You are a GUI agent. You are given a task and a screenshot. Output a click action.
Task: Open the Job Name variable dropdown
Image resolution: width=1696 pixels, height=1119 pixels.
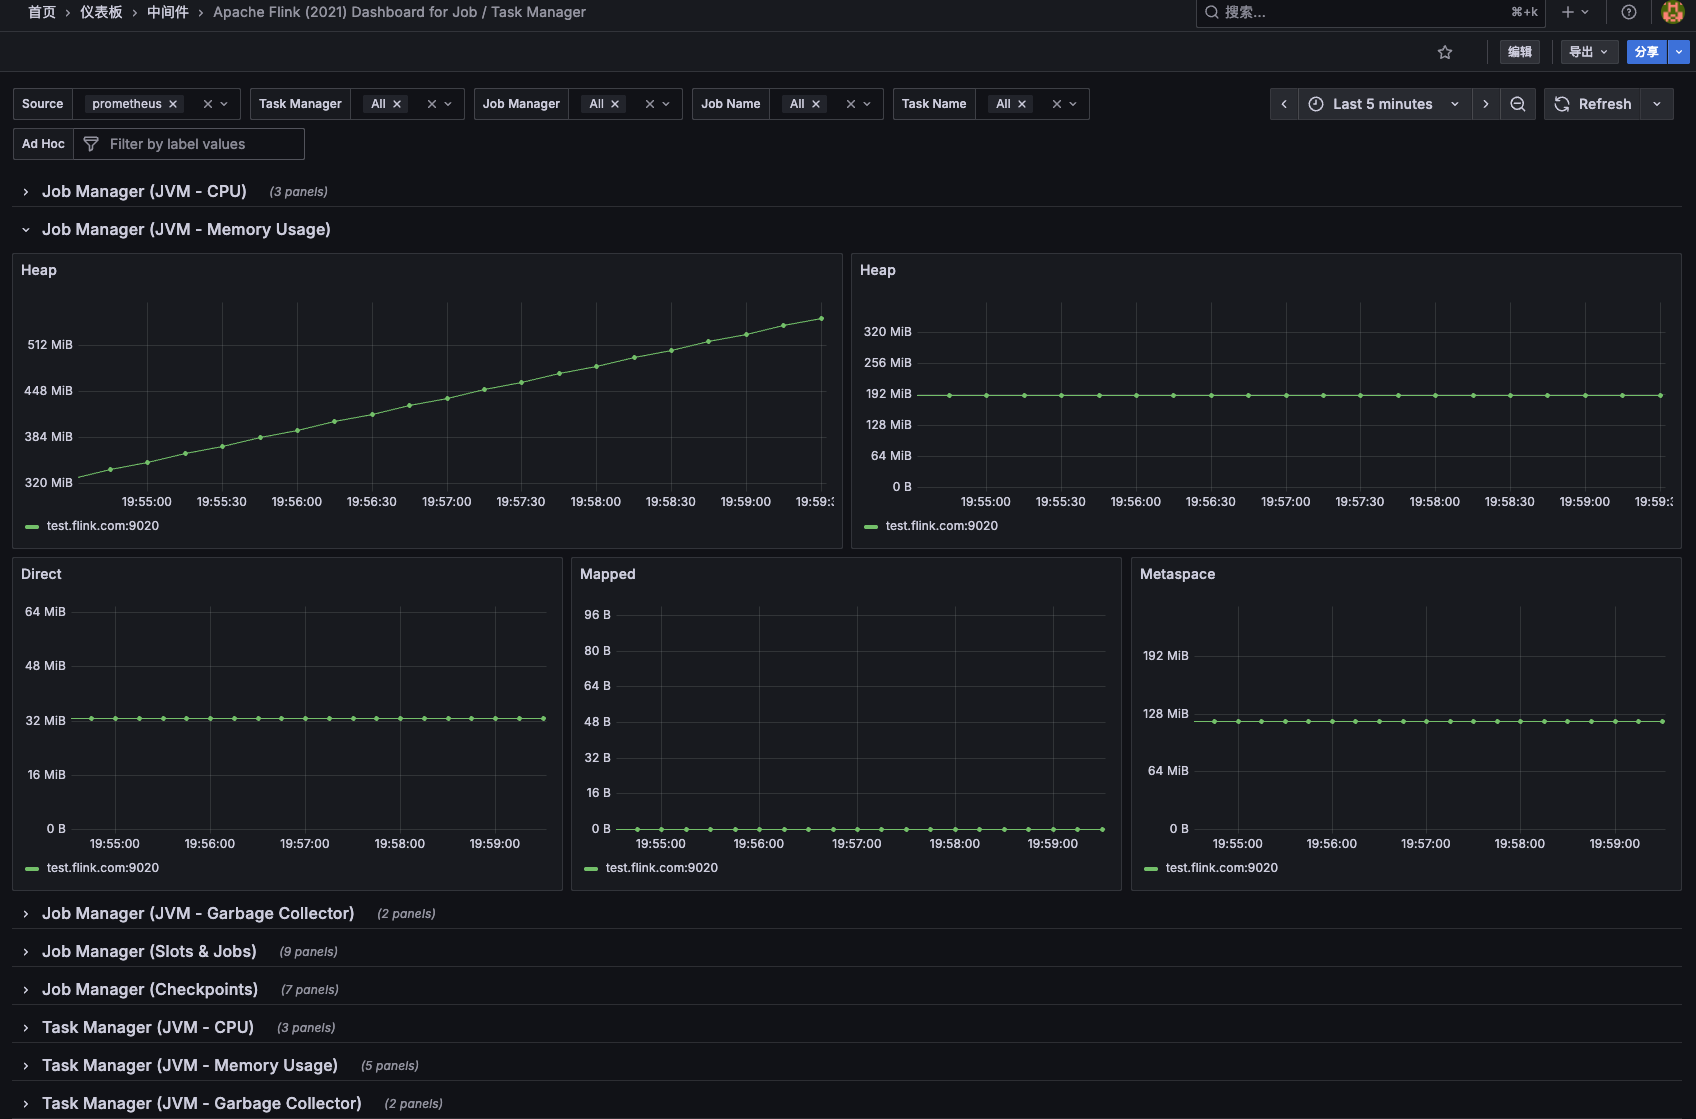coord(867,104)
